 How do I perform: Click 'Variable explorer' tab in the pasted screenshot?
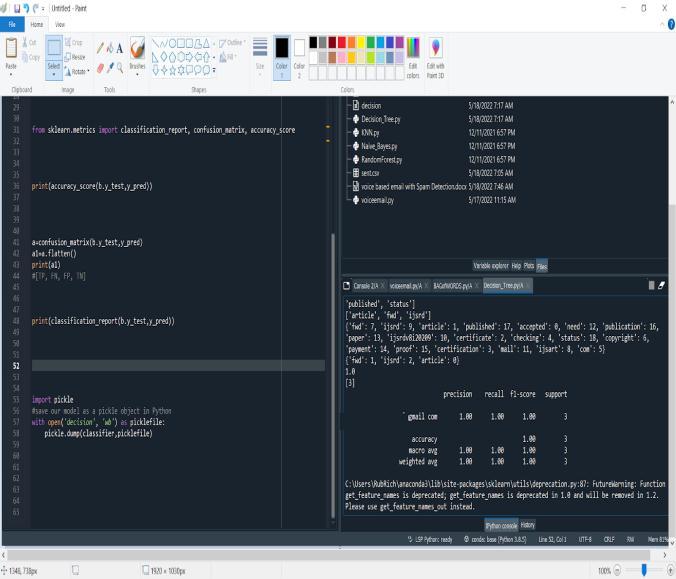pyautogui.click(x=491, y=266)
